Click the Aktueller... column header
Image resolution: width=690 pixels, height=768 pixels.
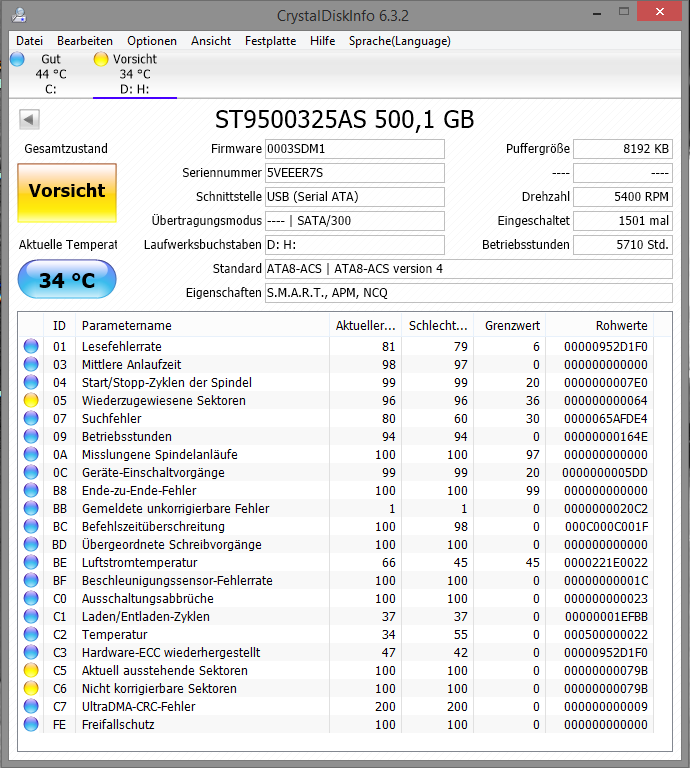pos(365,326)
